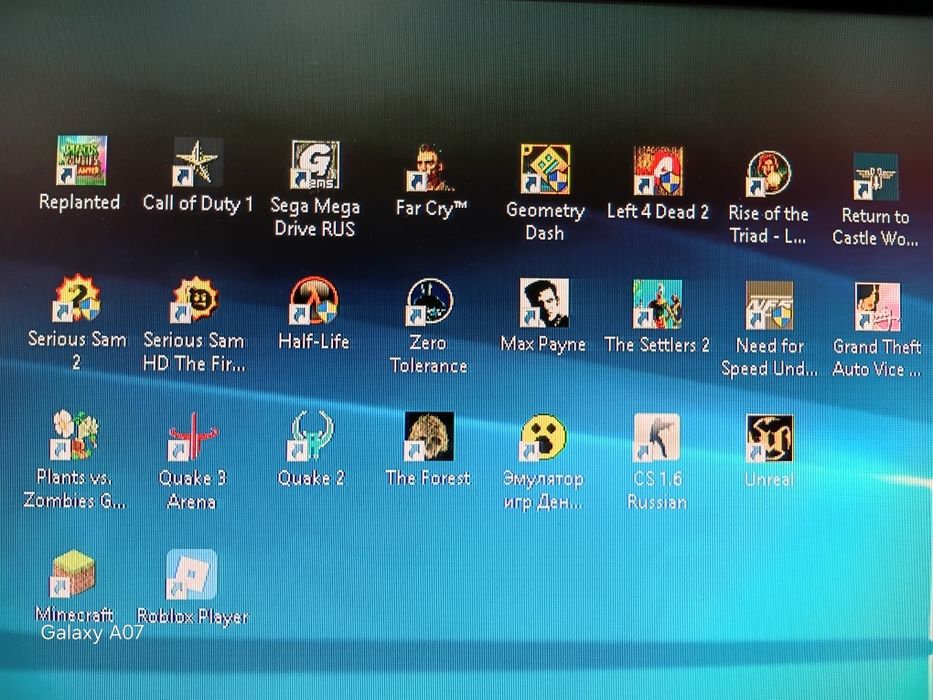Viewport: 933px width, 700px height.
Task: Open the Left 4 Dead 2 icon
Action: click(658, 171)
